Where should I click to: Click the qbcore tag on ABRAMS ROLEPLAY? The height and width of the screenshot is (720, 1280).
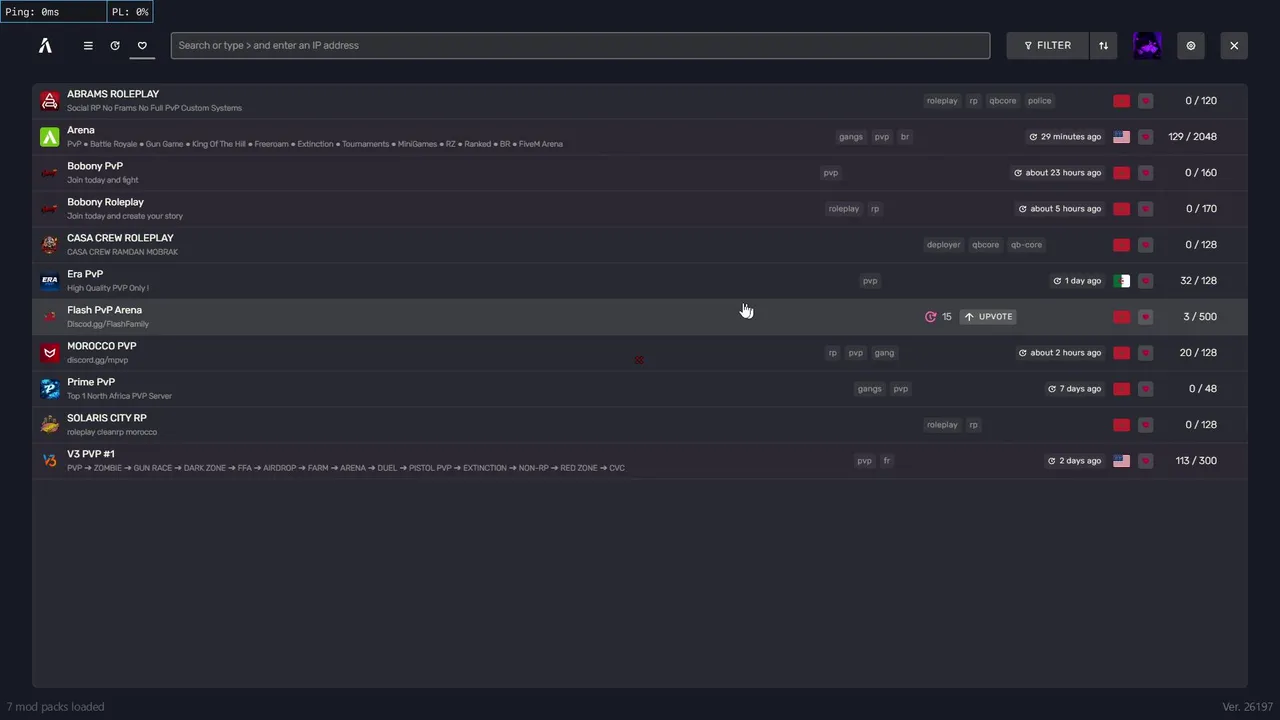(1002, 100)
